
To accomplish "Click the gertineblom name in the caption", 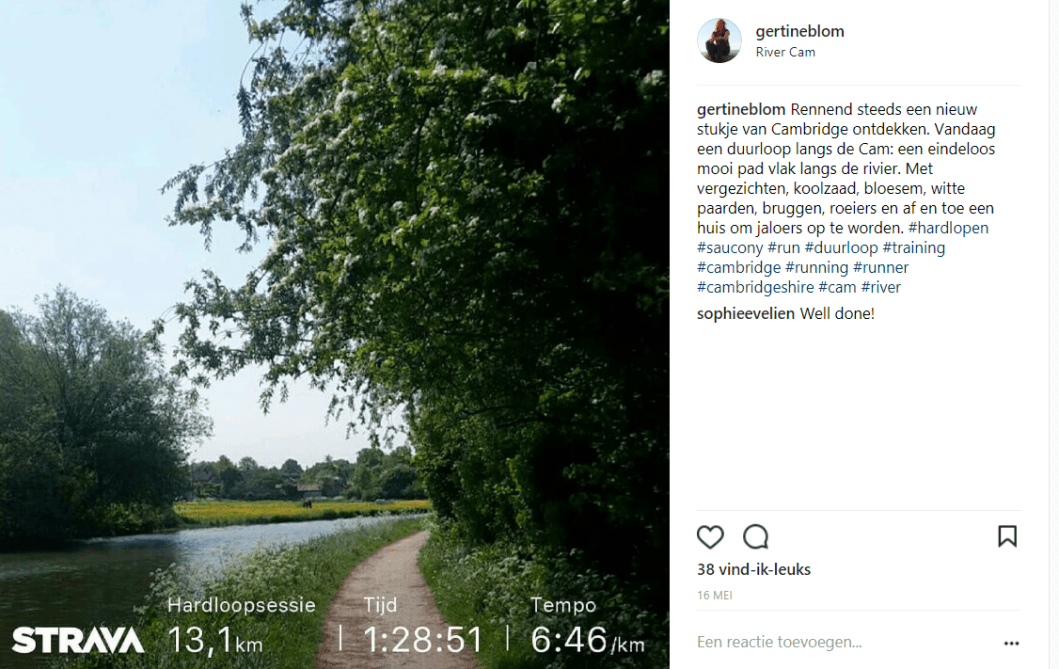I will click(x=741, y=109).
